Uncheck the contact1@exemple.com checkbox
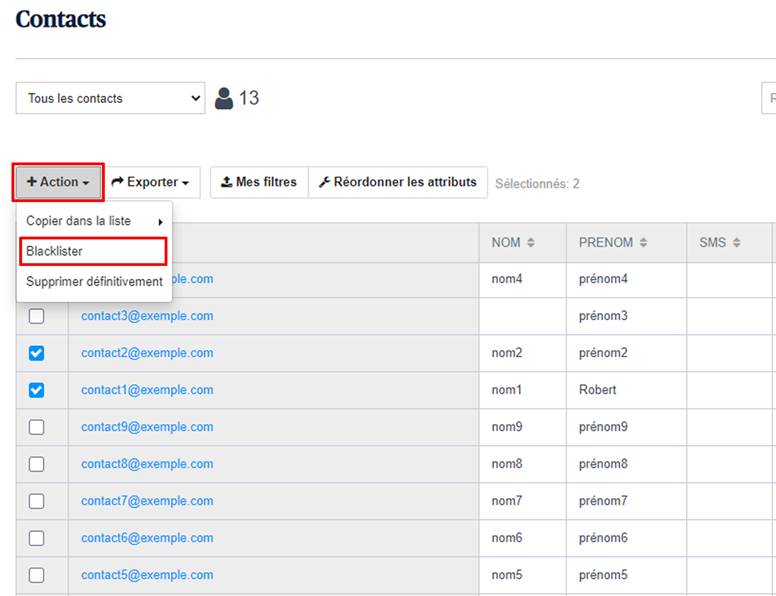Viewport: 776px width, 596px height. (x=37, y=390)
